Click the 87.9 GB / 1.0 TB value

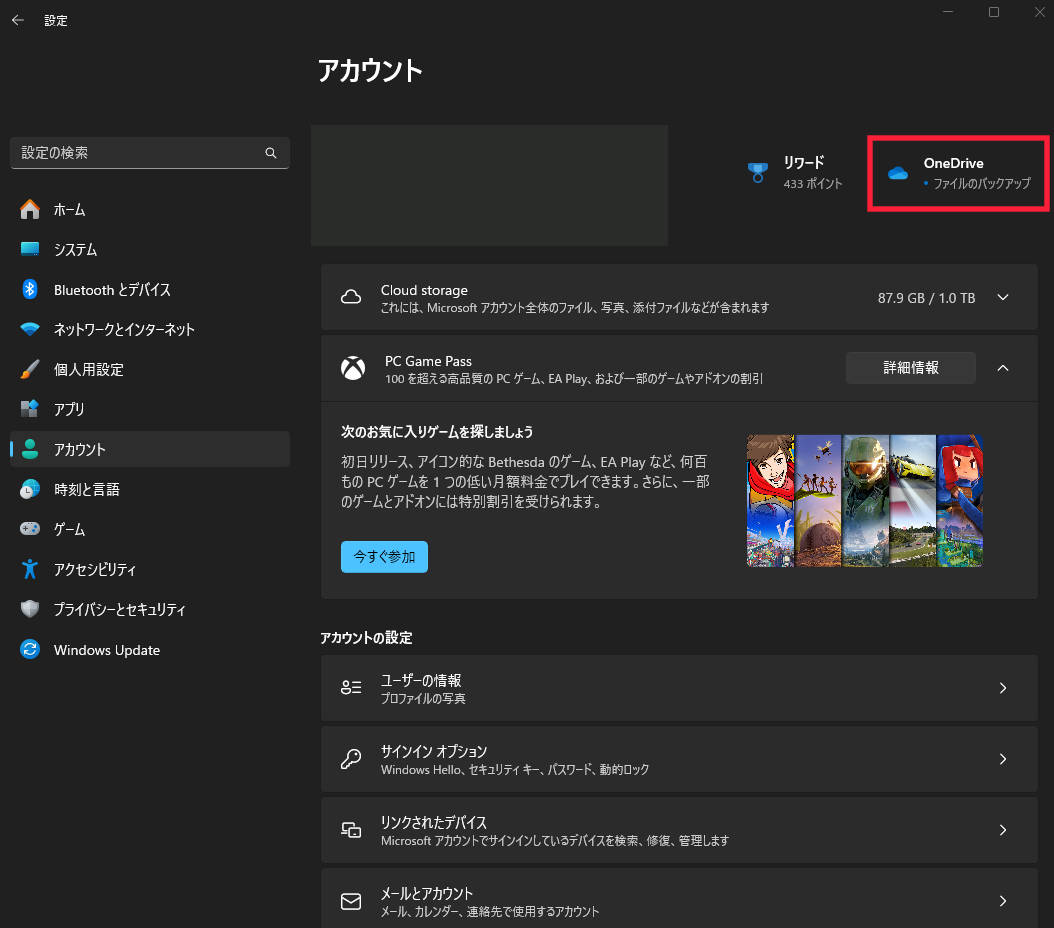tap(926, 298)
